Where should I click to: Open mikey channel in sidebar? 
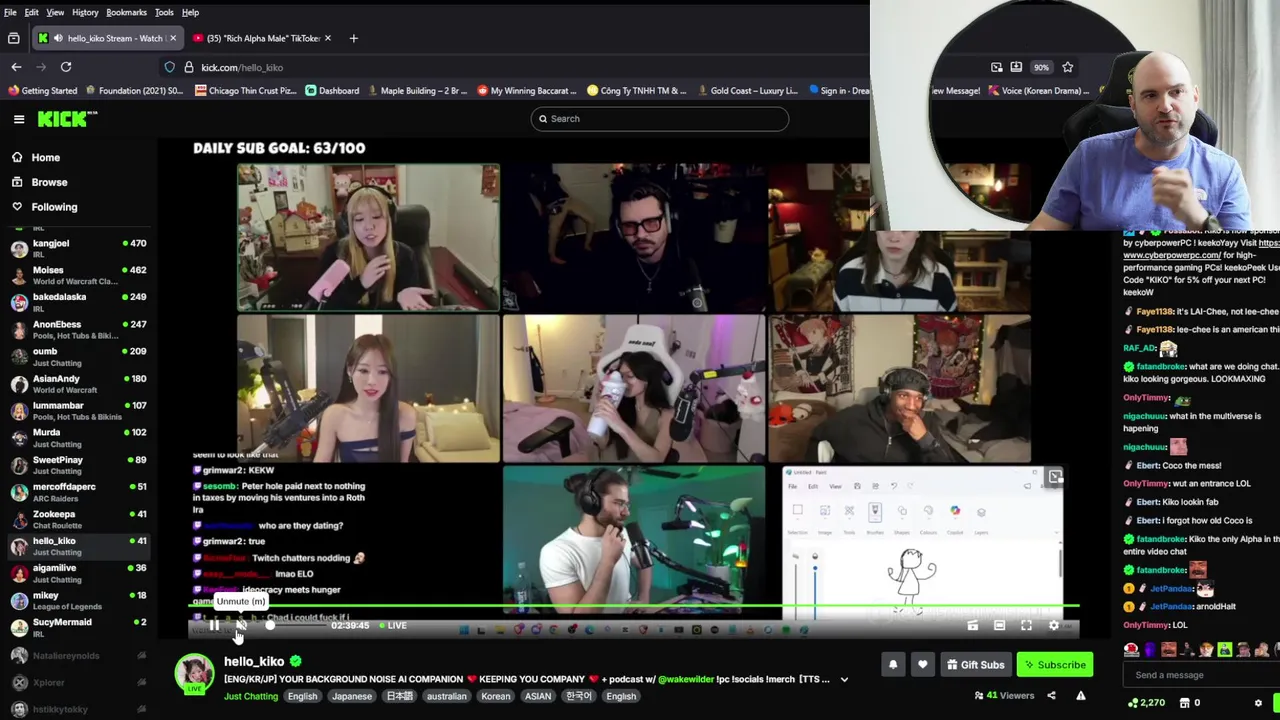click(x=78, y=600)
